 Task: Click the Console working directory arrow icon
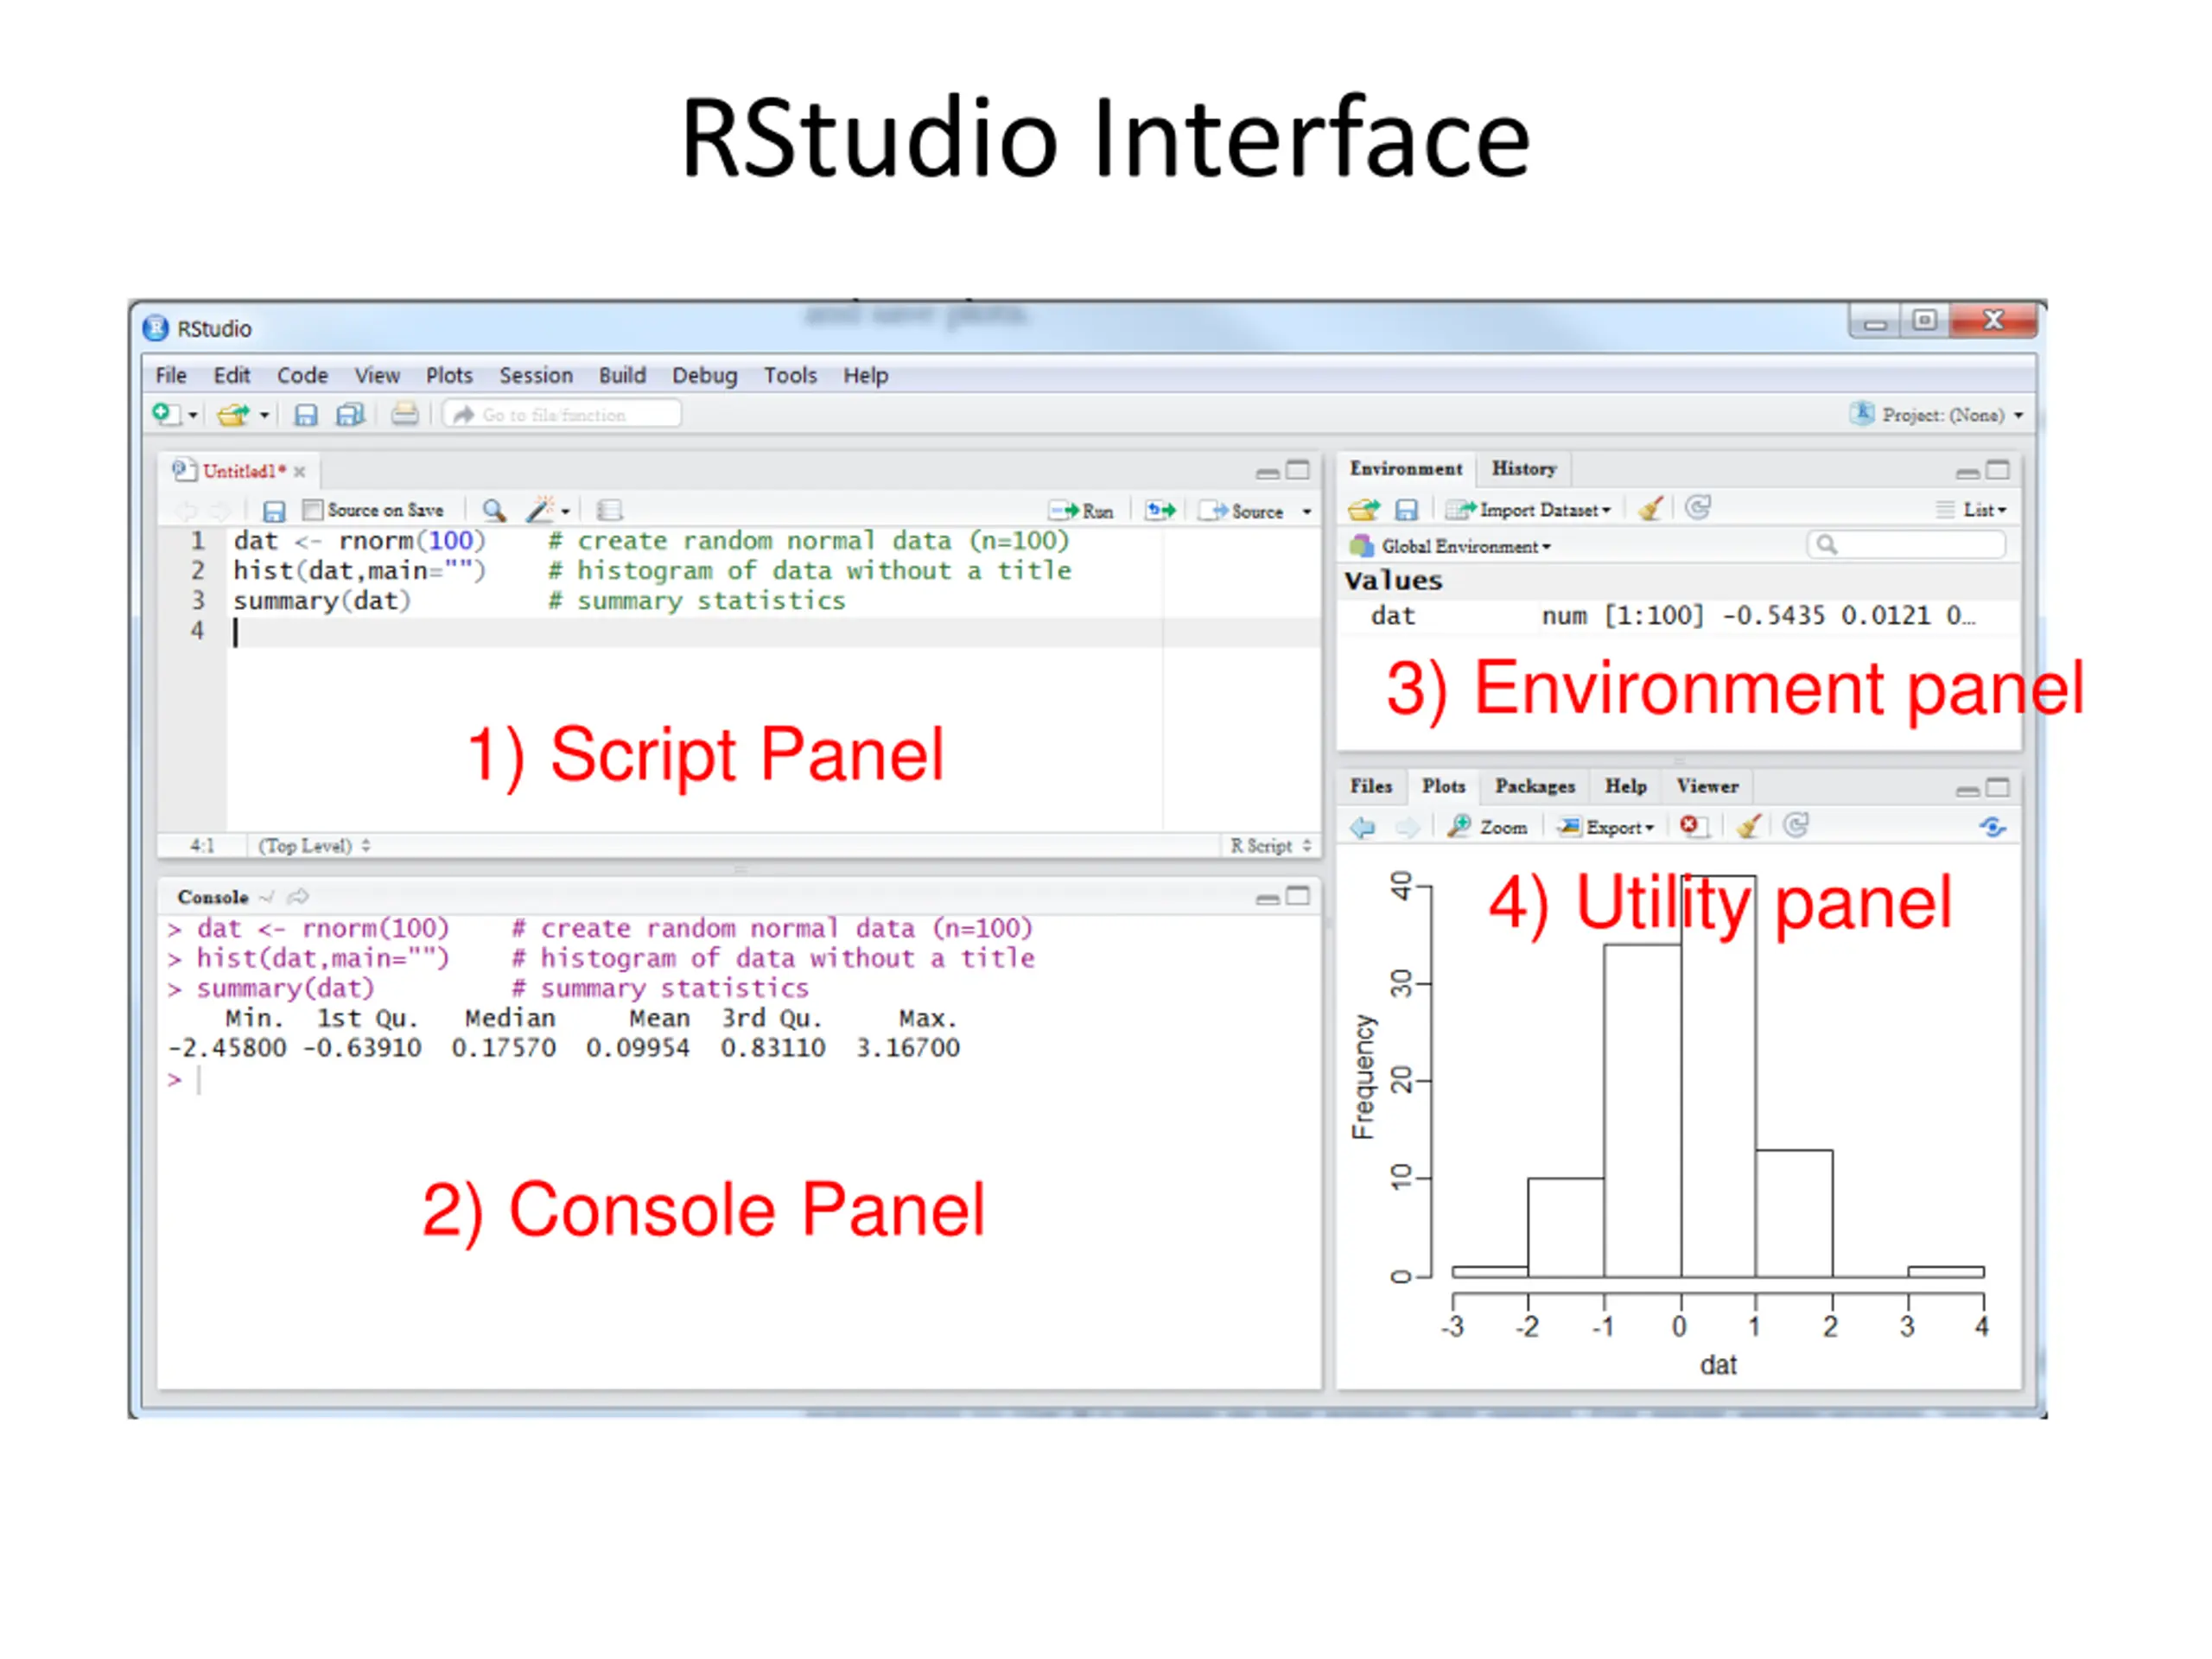298,897
